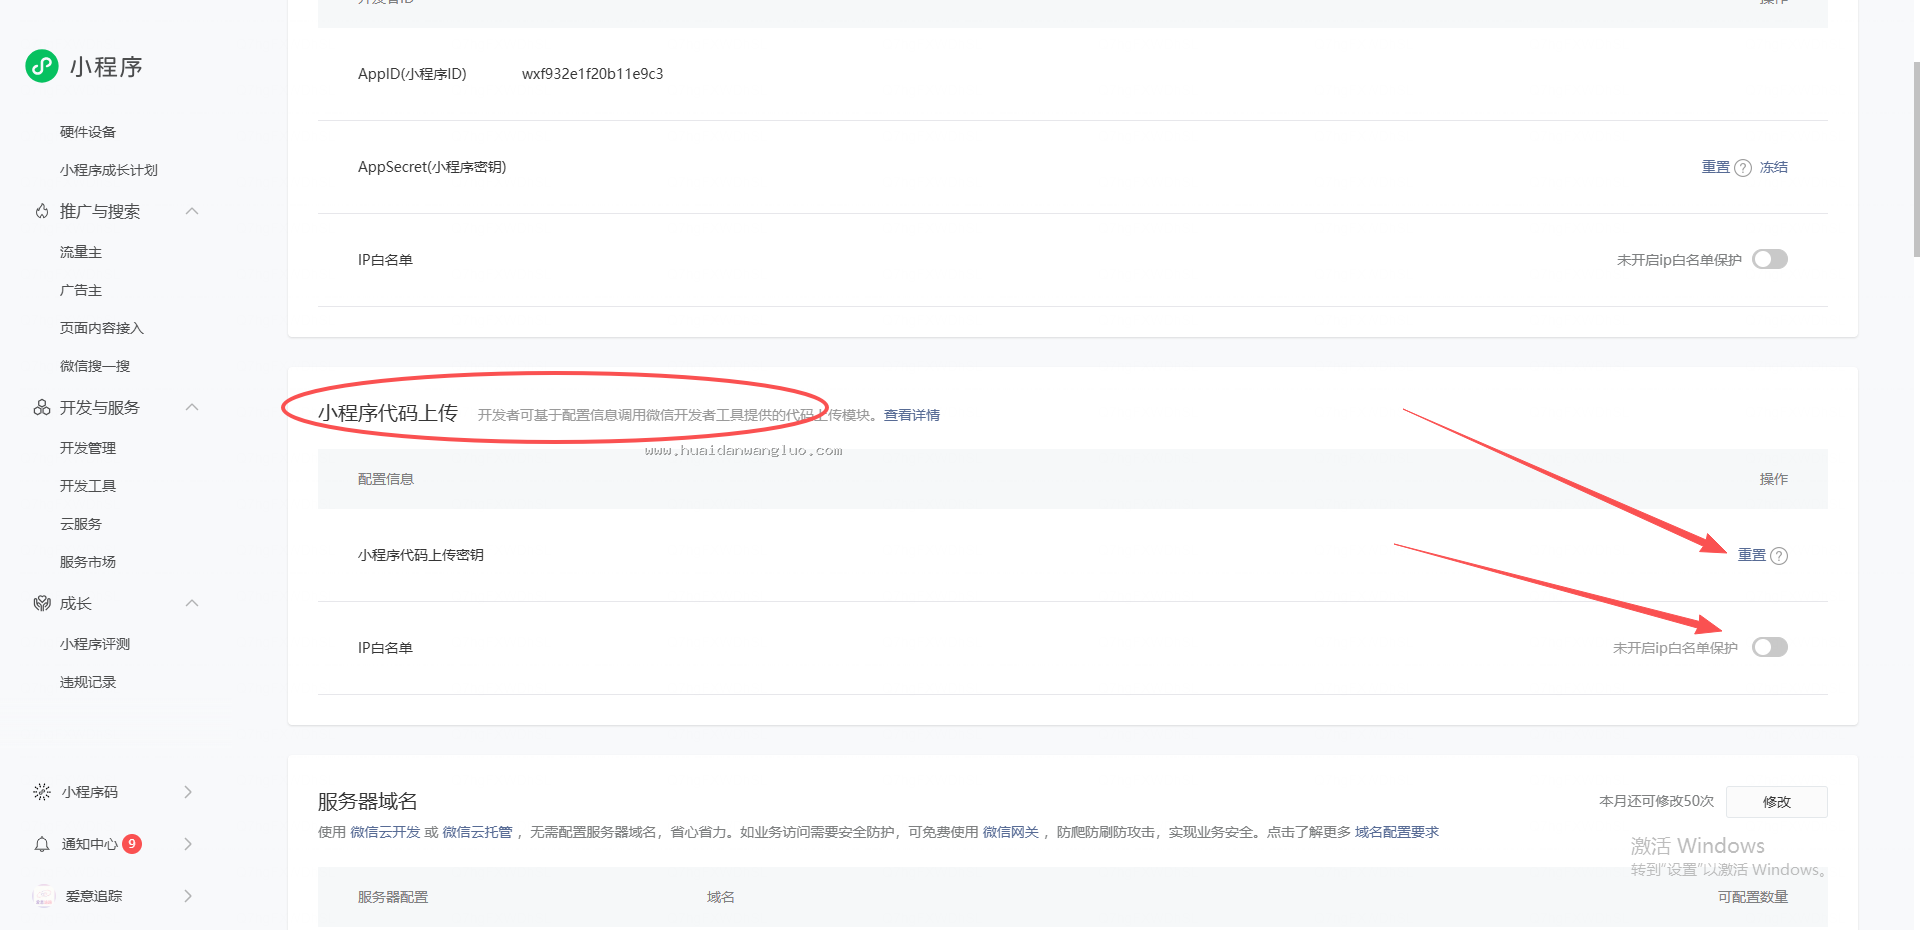Screen dimensions: 1920x930
Task: Click the page vertical scrollbar
Action: click(1916, 160)
